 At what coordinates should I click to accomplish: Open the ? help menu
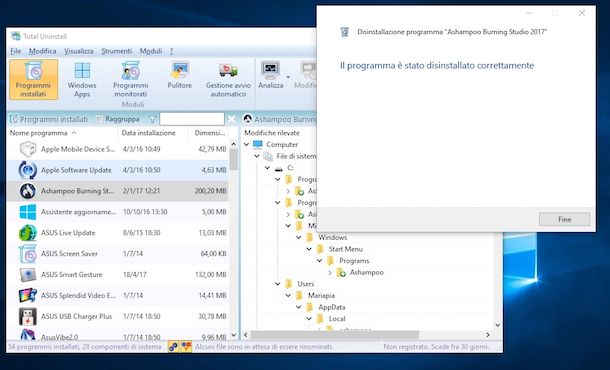[171, 51]
